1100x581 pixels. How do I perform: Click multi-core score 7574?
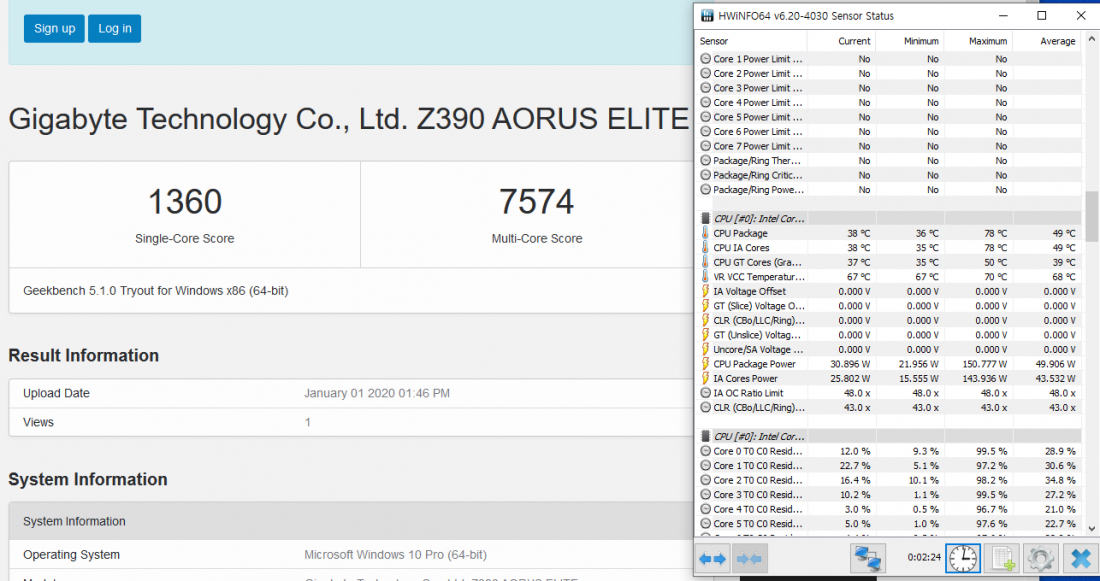pos(537,202)
